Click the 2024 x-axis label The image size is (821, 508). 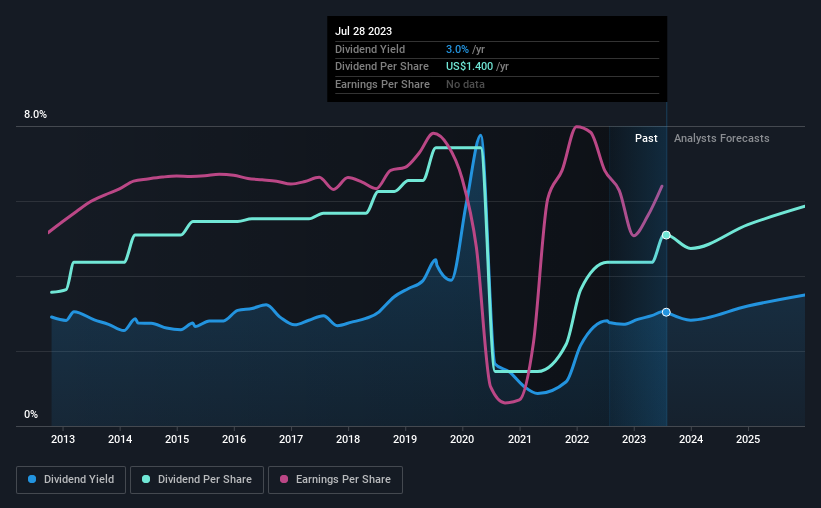point(691,439)
